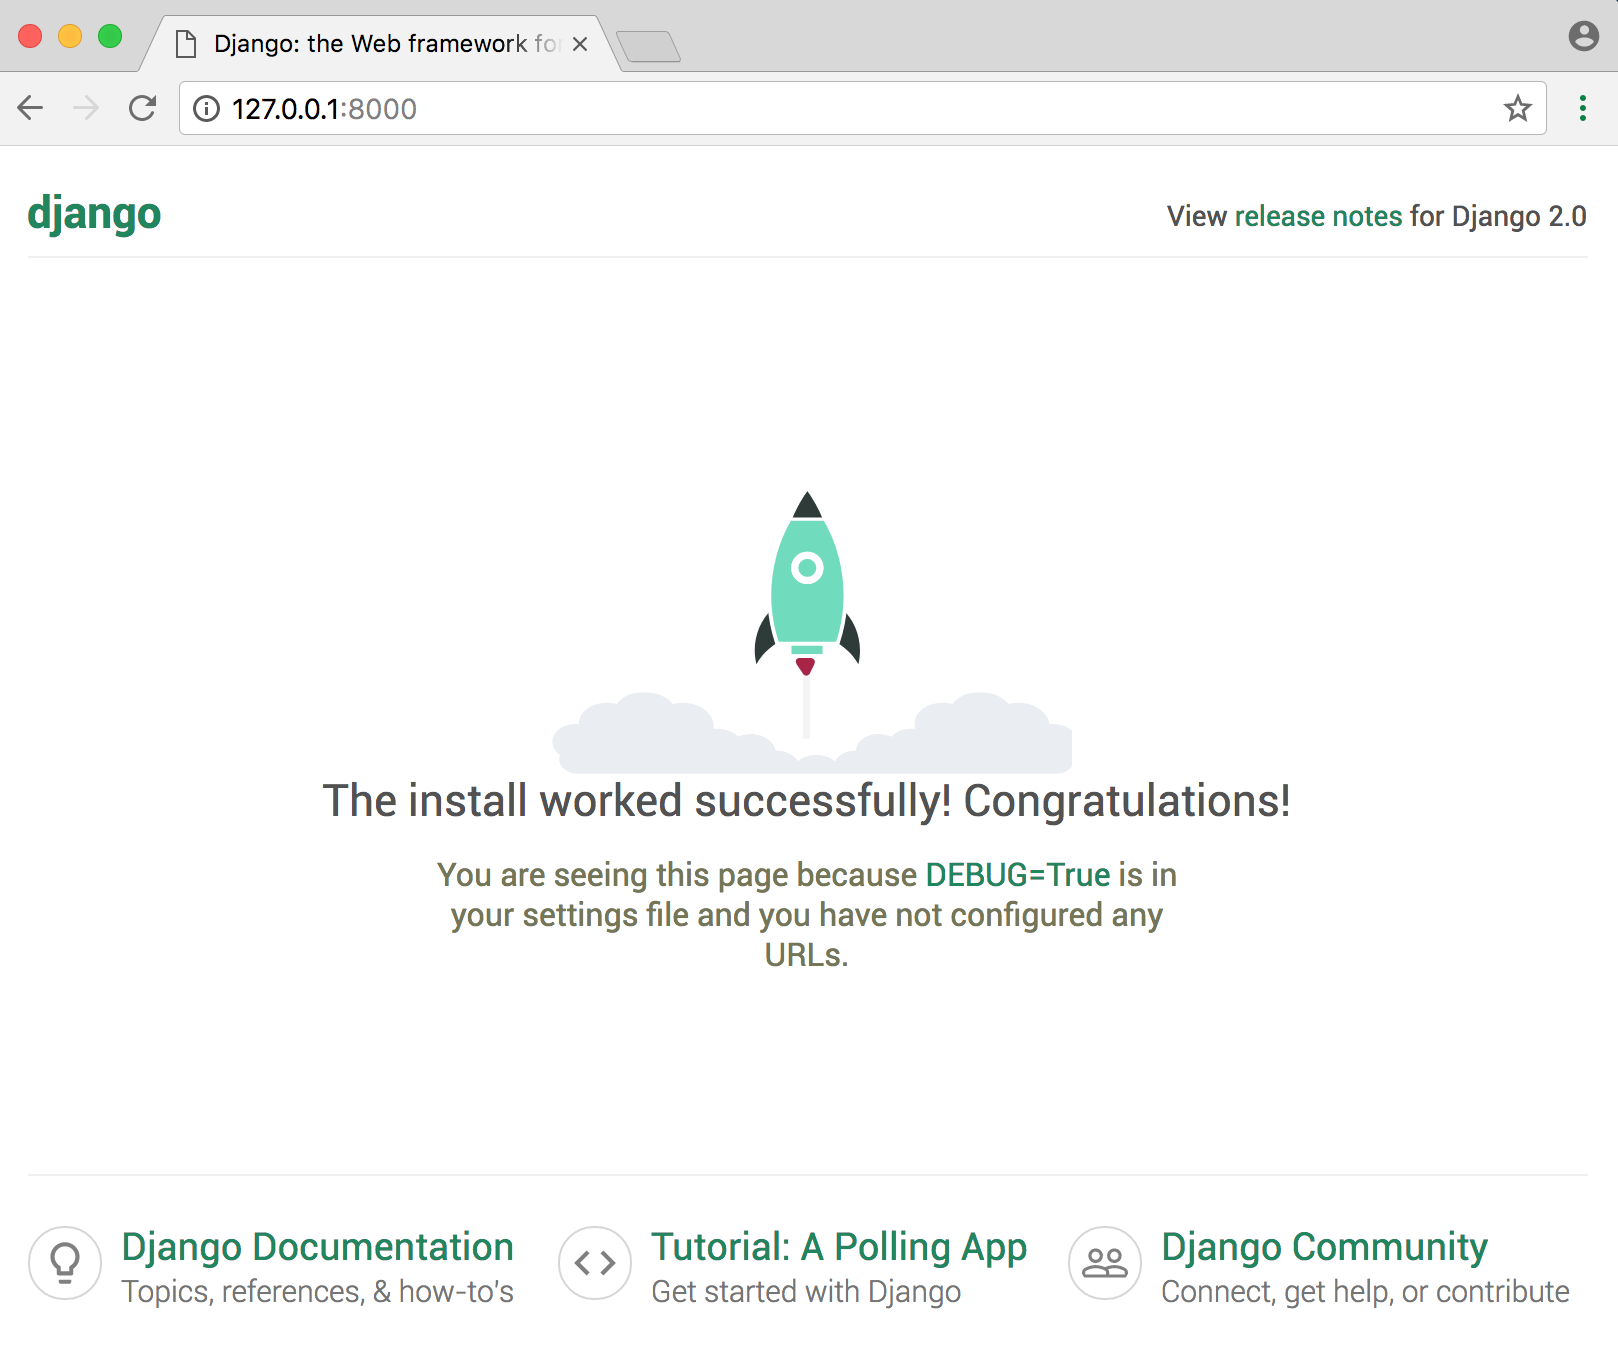Open the release notes link
The height and width of the screenshot is (1352, 1618).
tap(1318, 216)
